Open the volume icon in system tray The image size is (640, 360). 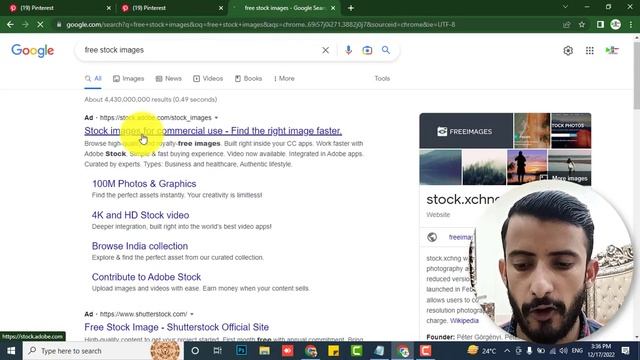564,351
